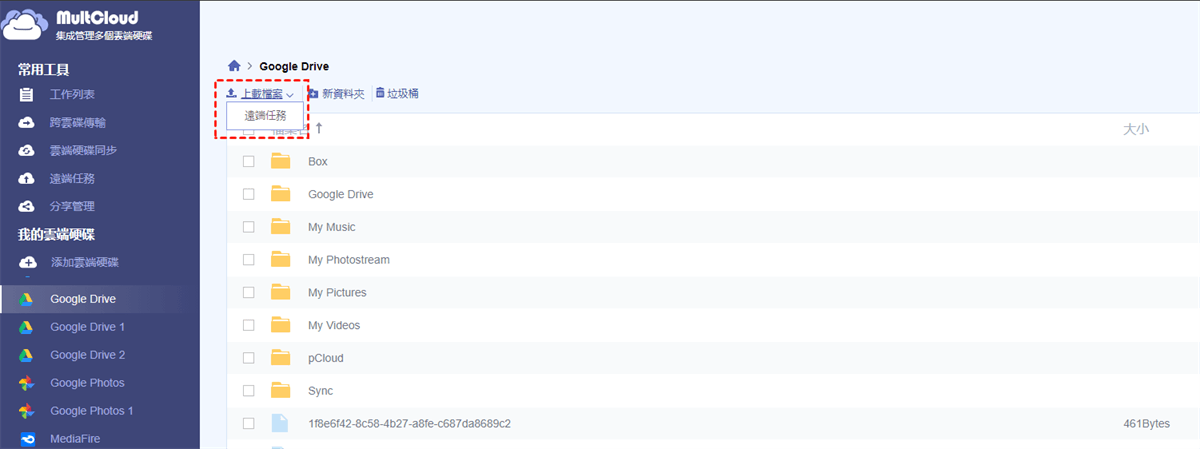Toggle the name column sort arrow
The image size is (1200, 449).
(x=319, y=128)
